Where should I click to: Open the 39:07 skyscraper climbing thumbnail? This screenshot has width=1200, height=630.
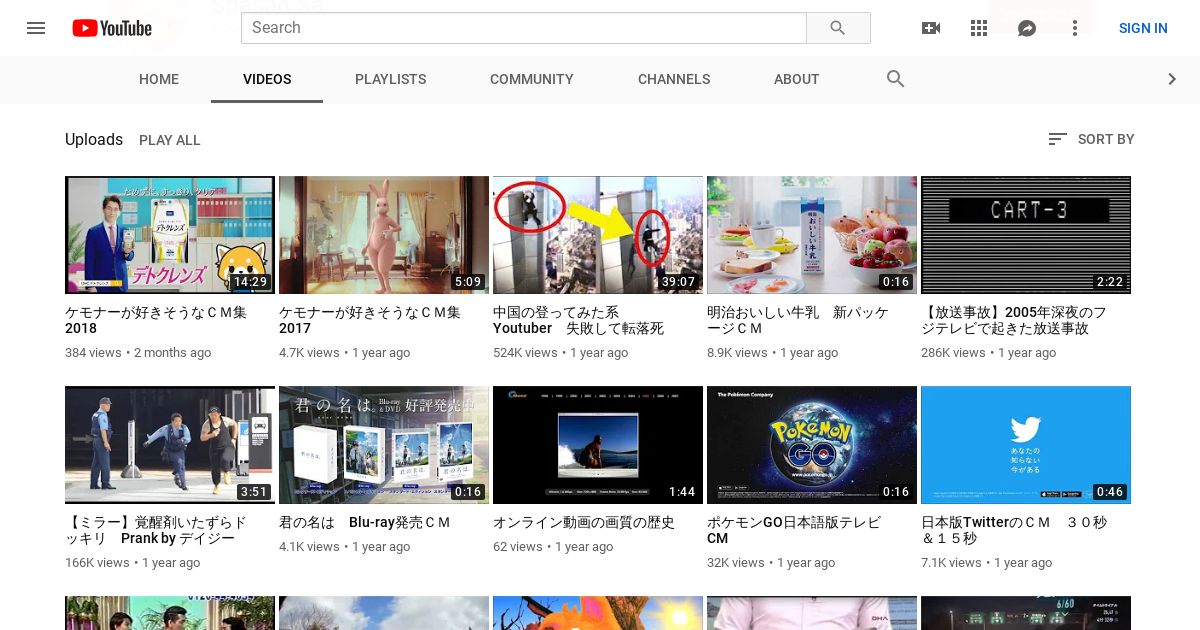tap(598, 235)
